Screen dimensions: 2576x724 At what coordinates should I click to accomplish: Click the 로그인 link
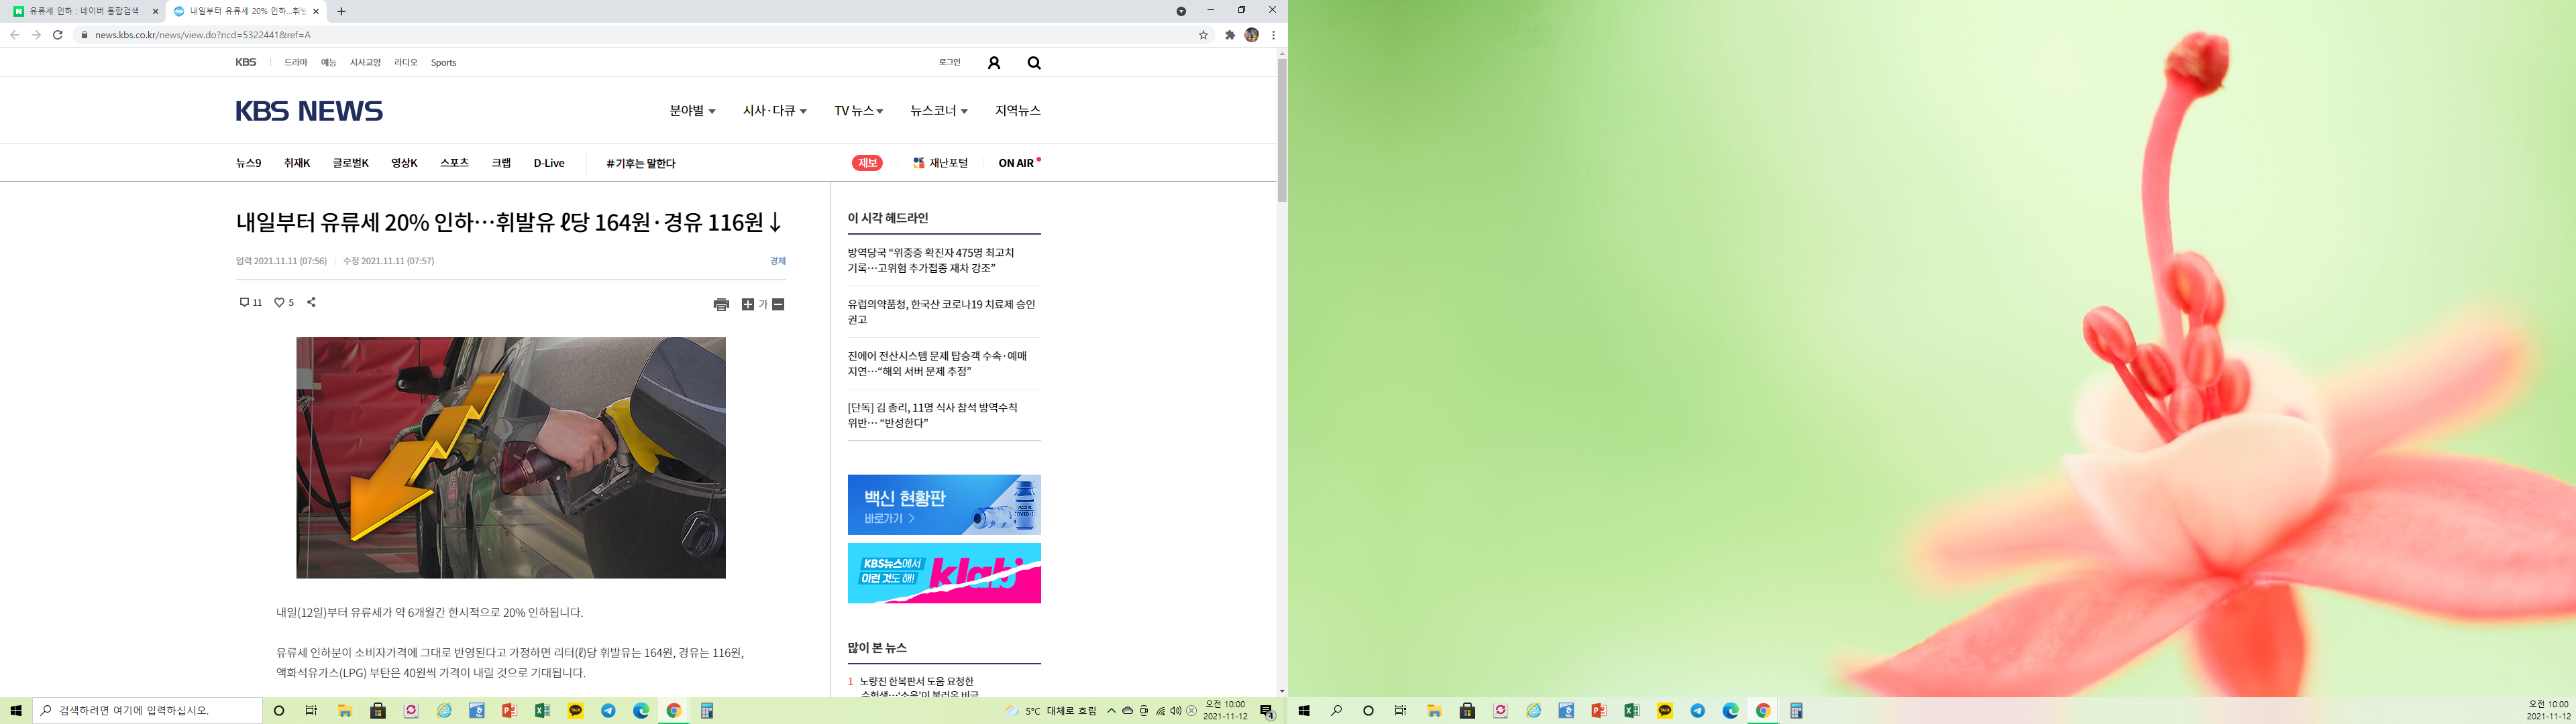pyautogui.click(x=949, y=62)
